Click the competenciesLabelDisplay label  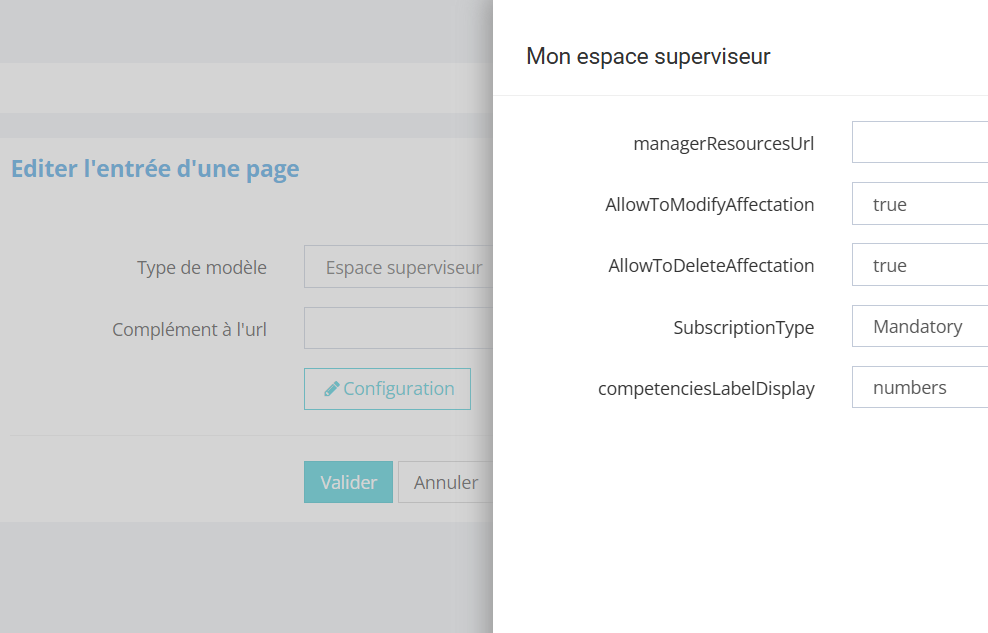point(706,388)
